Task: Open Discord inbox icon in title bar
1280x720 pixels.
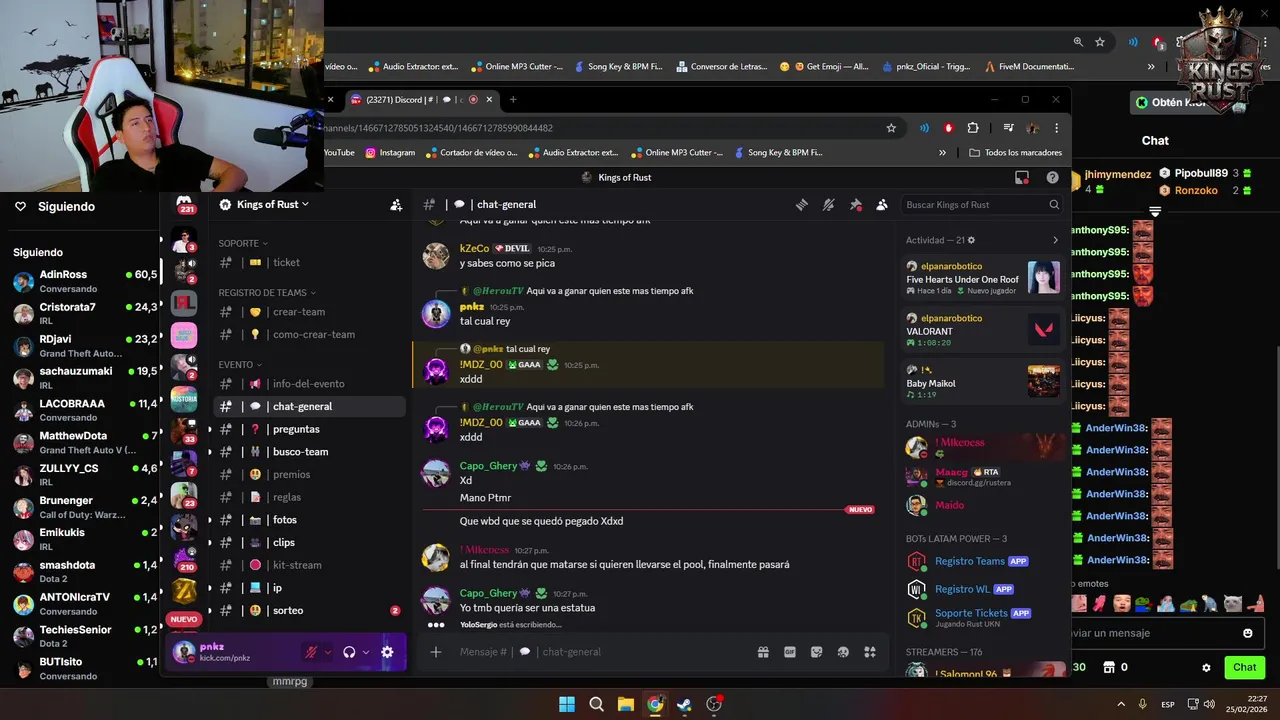Action: [1022, 177]
